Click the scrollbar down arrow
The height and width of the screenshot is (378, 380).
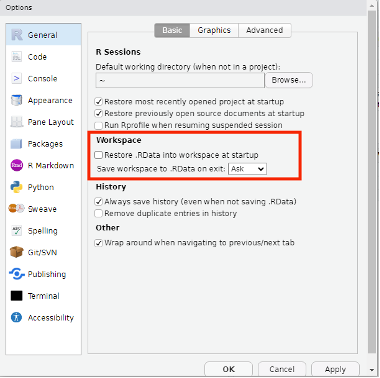point(372,370)
